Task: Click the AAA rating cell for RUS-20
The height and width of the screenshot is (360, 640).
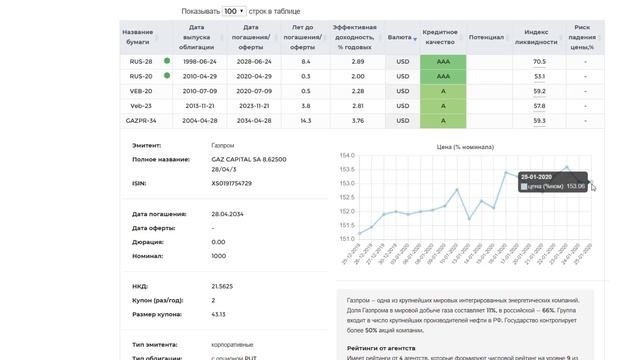Action: (x=443, y=76)
